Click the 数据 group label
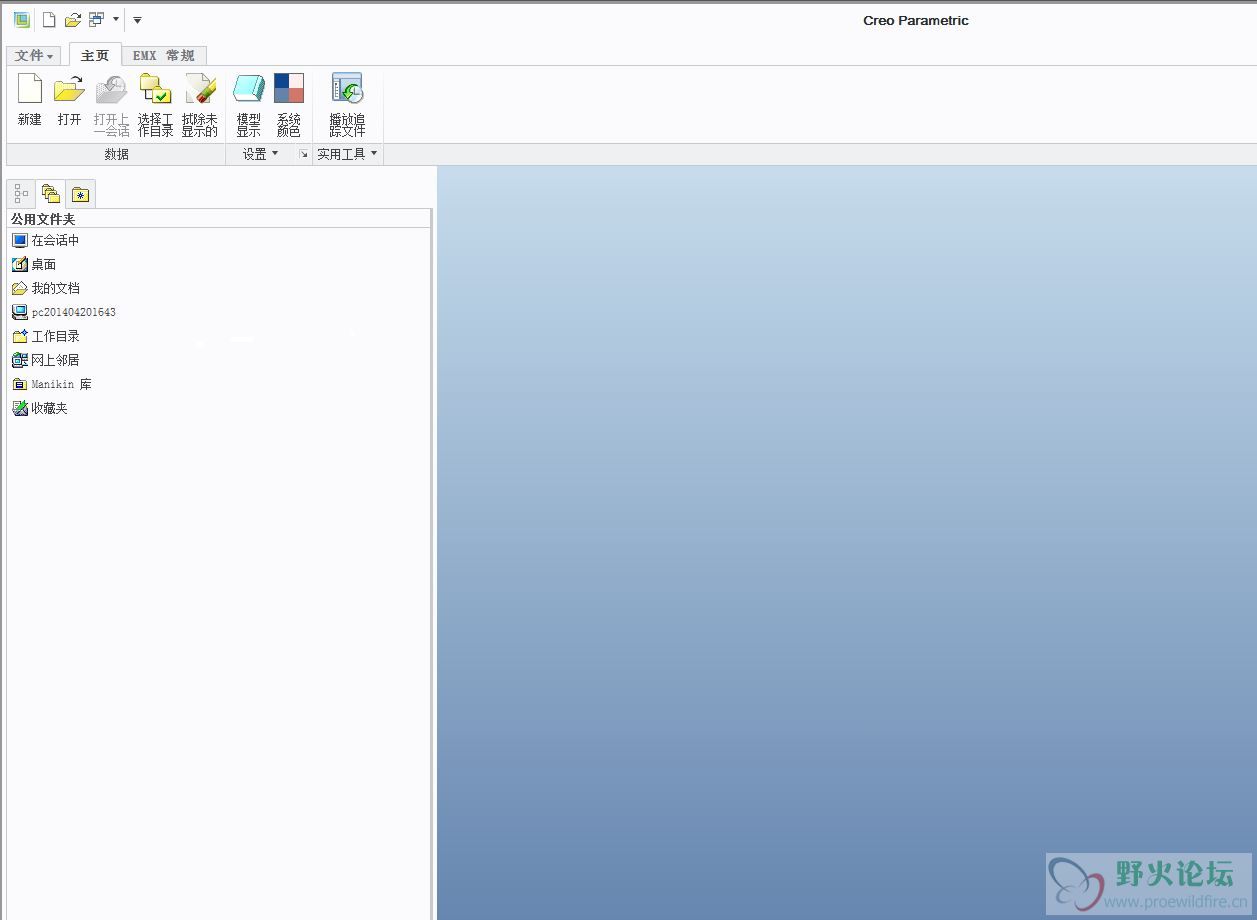The image size is (1257, 920). pyautogui.click(x=116, y=154)
